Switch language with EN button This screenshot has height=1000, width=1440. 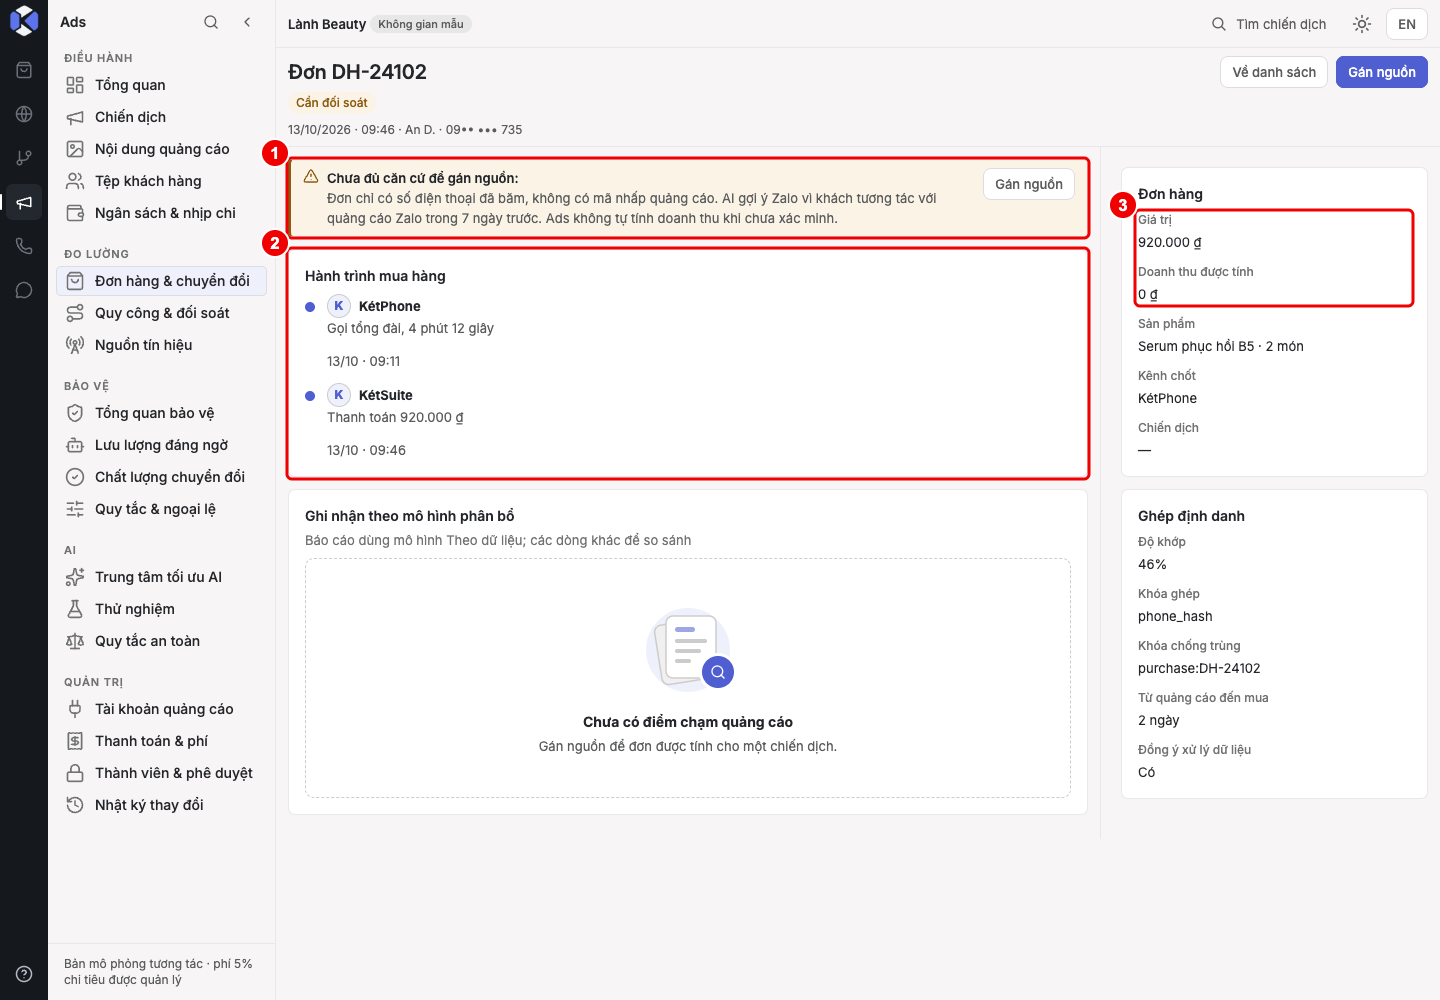[1407, 24]
